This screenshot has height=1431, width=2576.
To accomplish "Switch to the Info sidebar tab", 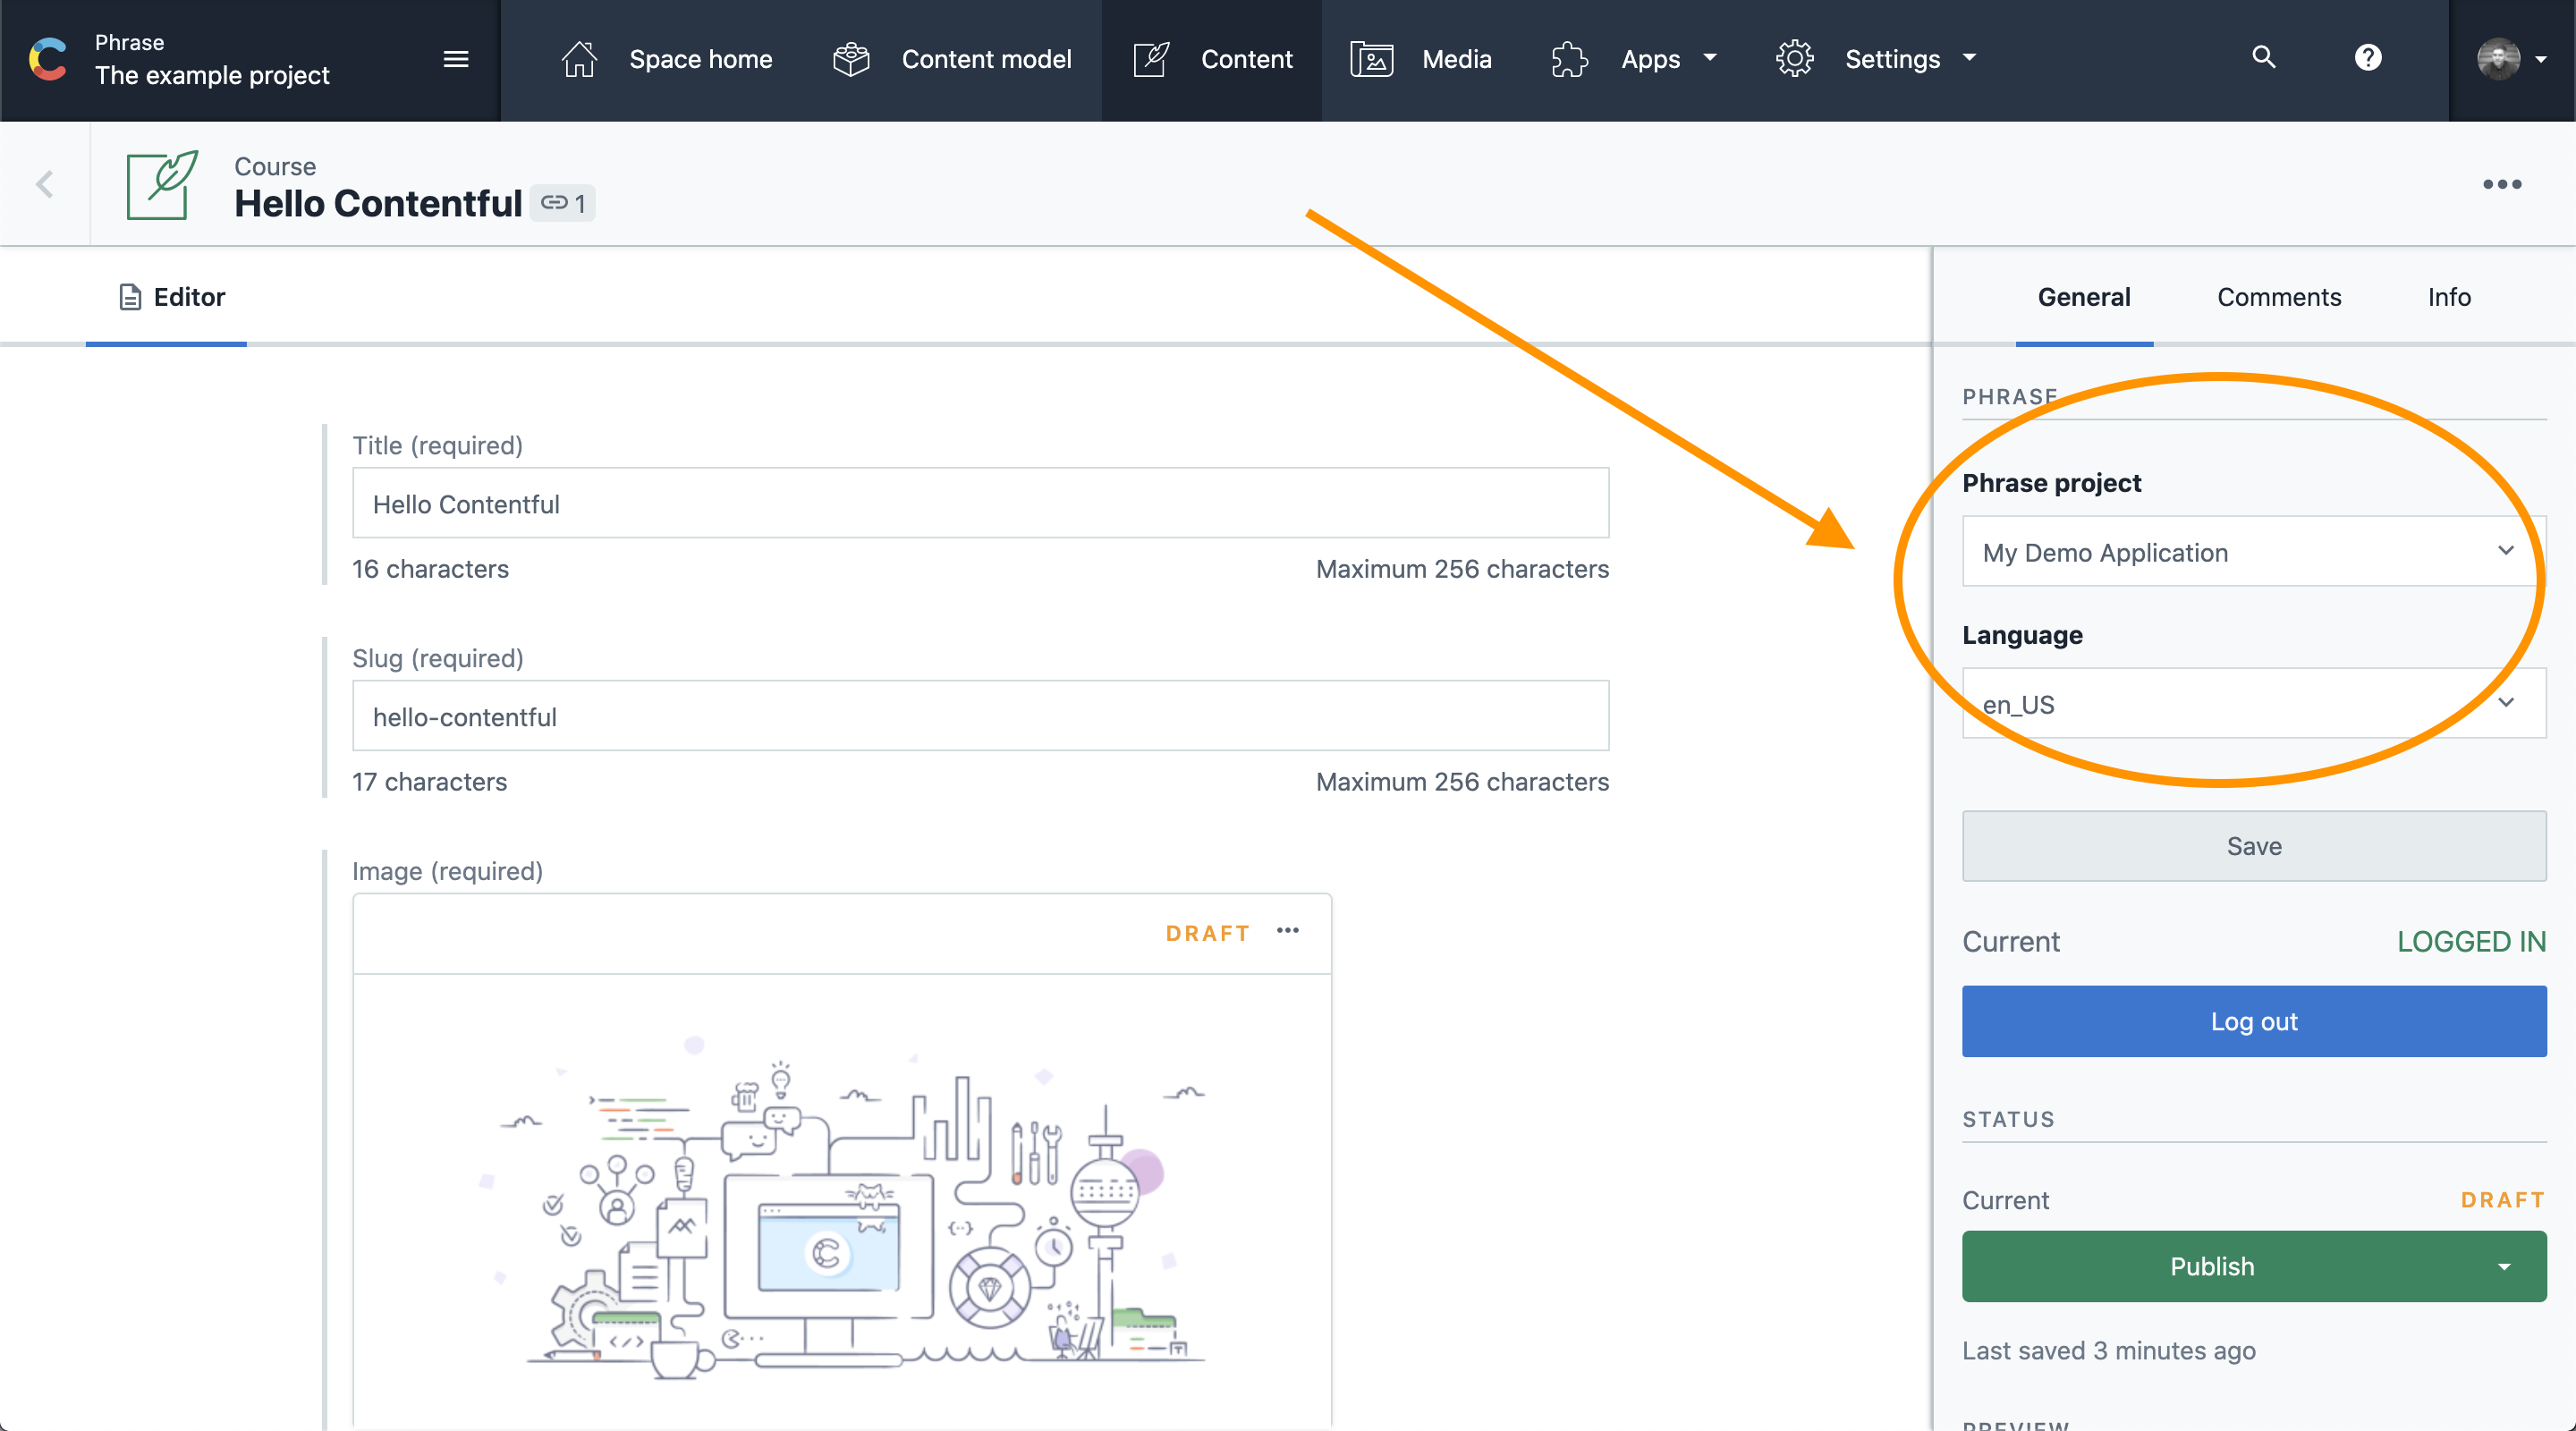I will 2449,297.
